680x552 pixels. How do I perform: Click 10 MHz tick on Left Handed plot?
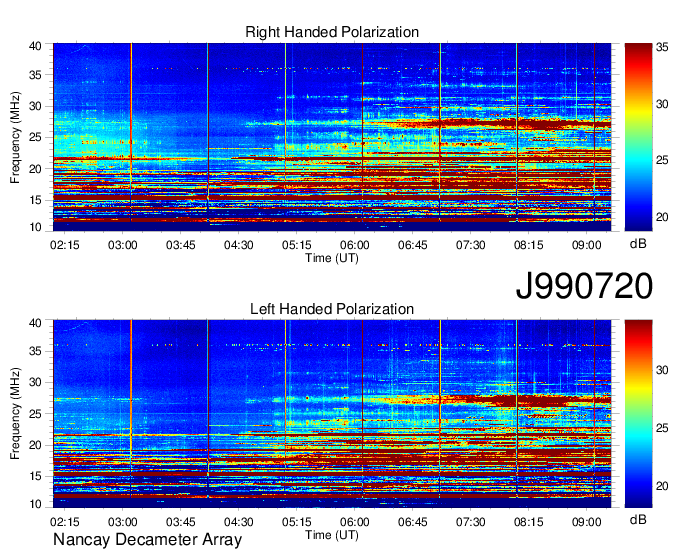pos(35,504)
